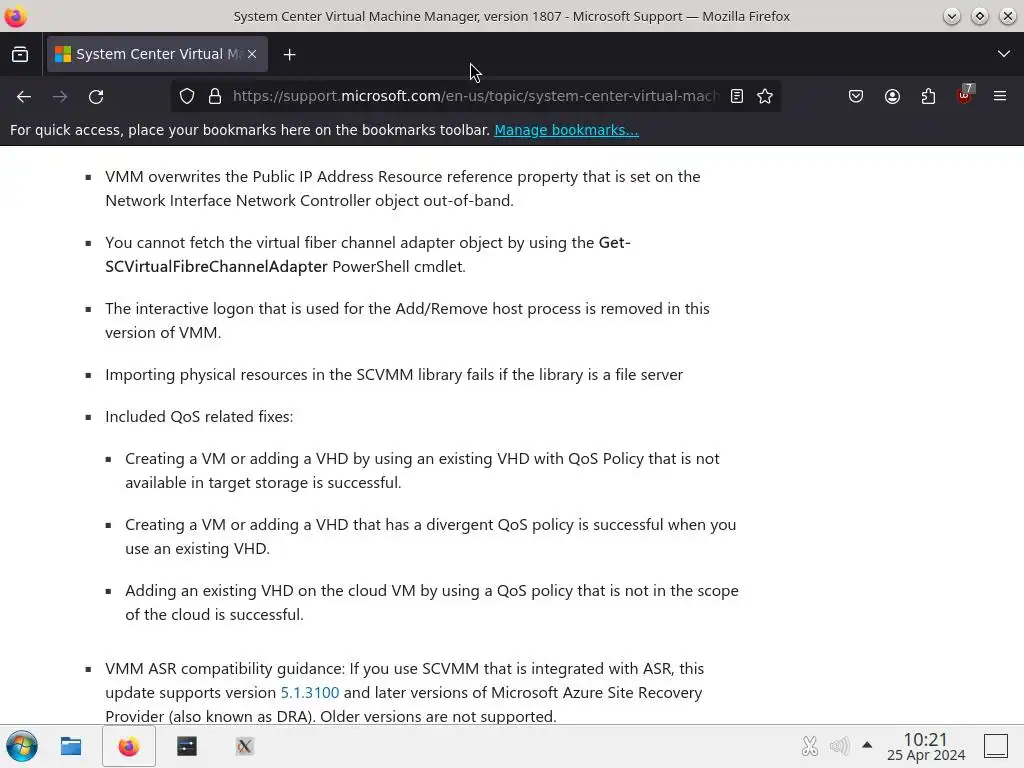Open the Extensions puzzle icon
This screenshot has height=768, width=1024.
(928, 97)
